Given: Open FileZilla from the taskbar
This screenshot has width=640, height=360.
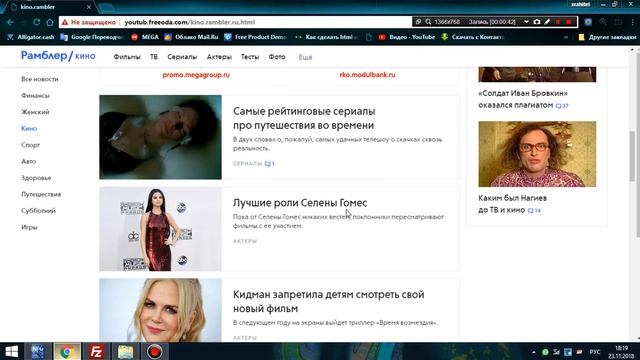Looking at the screenshot, I should [96, 351].
